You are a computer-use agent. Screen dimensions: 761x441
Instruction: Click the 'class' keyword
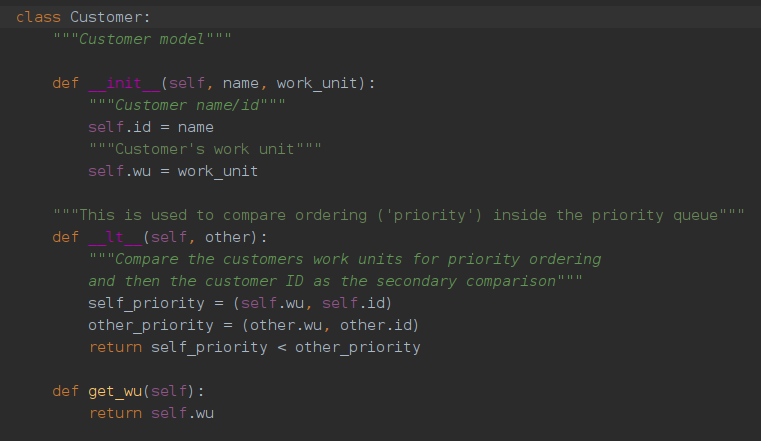(38, 17)
